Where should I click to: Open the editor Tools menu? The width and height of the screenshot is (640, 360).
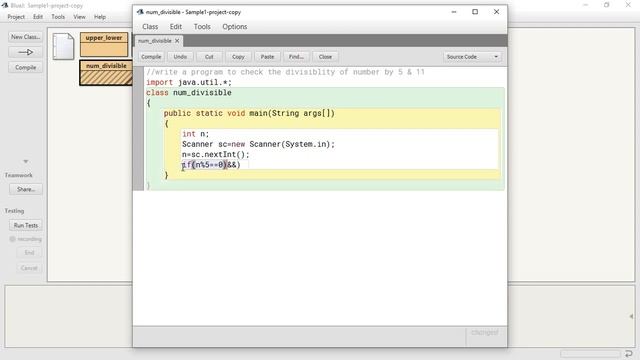202,27
